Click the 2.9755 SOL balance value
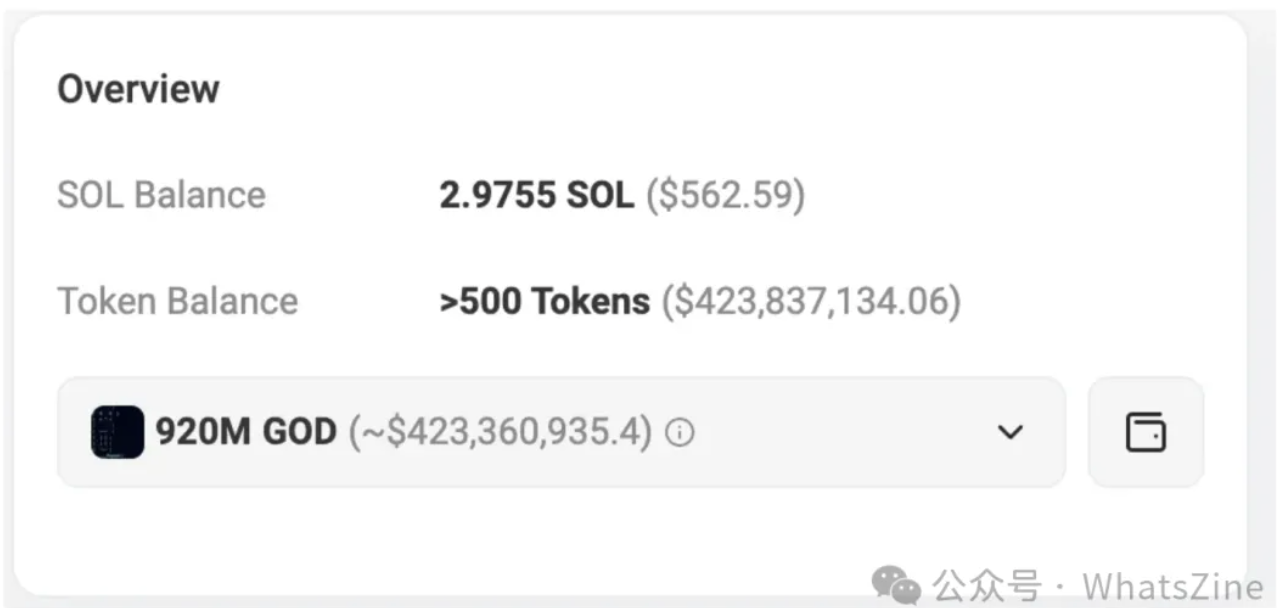This screenshot has height=608, width=1280. 535,194
